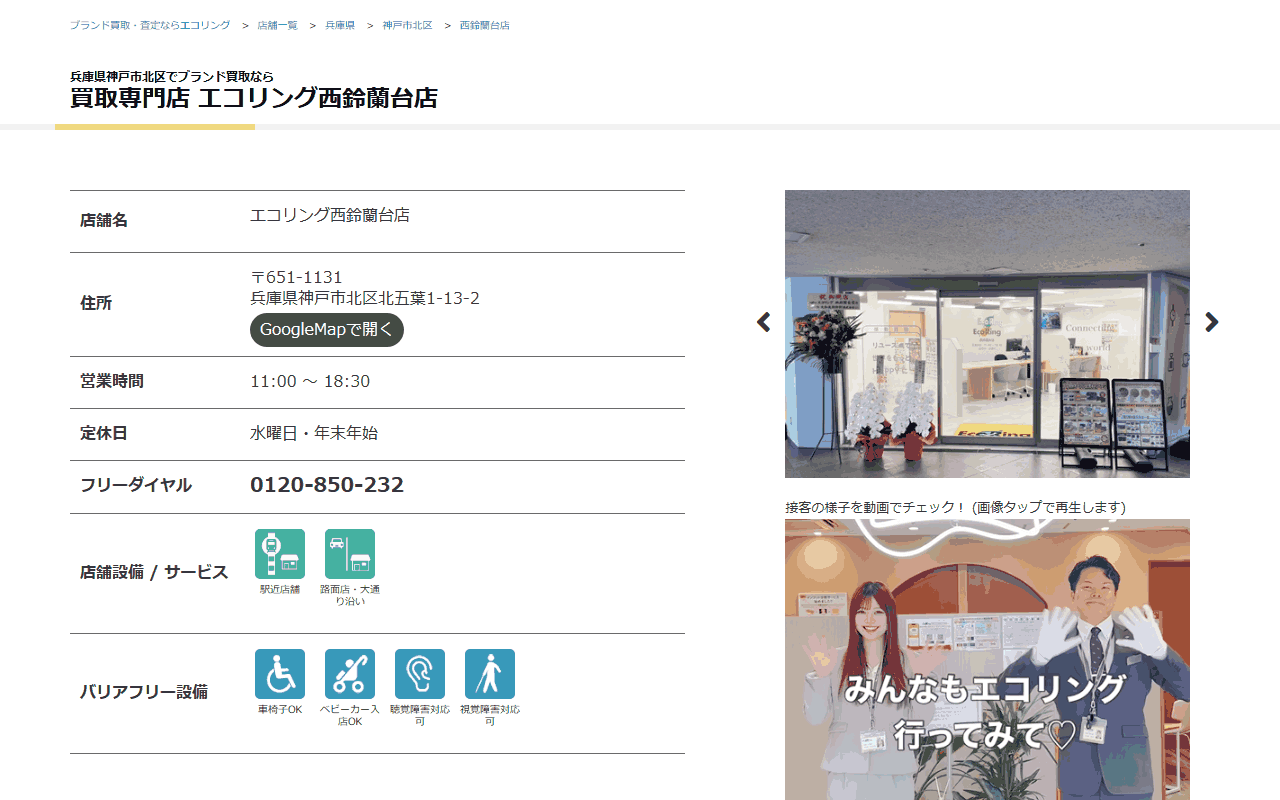Click the 営業時間 row label
The height and width of the screenshot is (800, 1280).
point(112,381)
